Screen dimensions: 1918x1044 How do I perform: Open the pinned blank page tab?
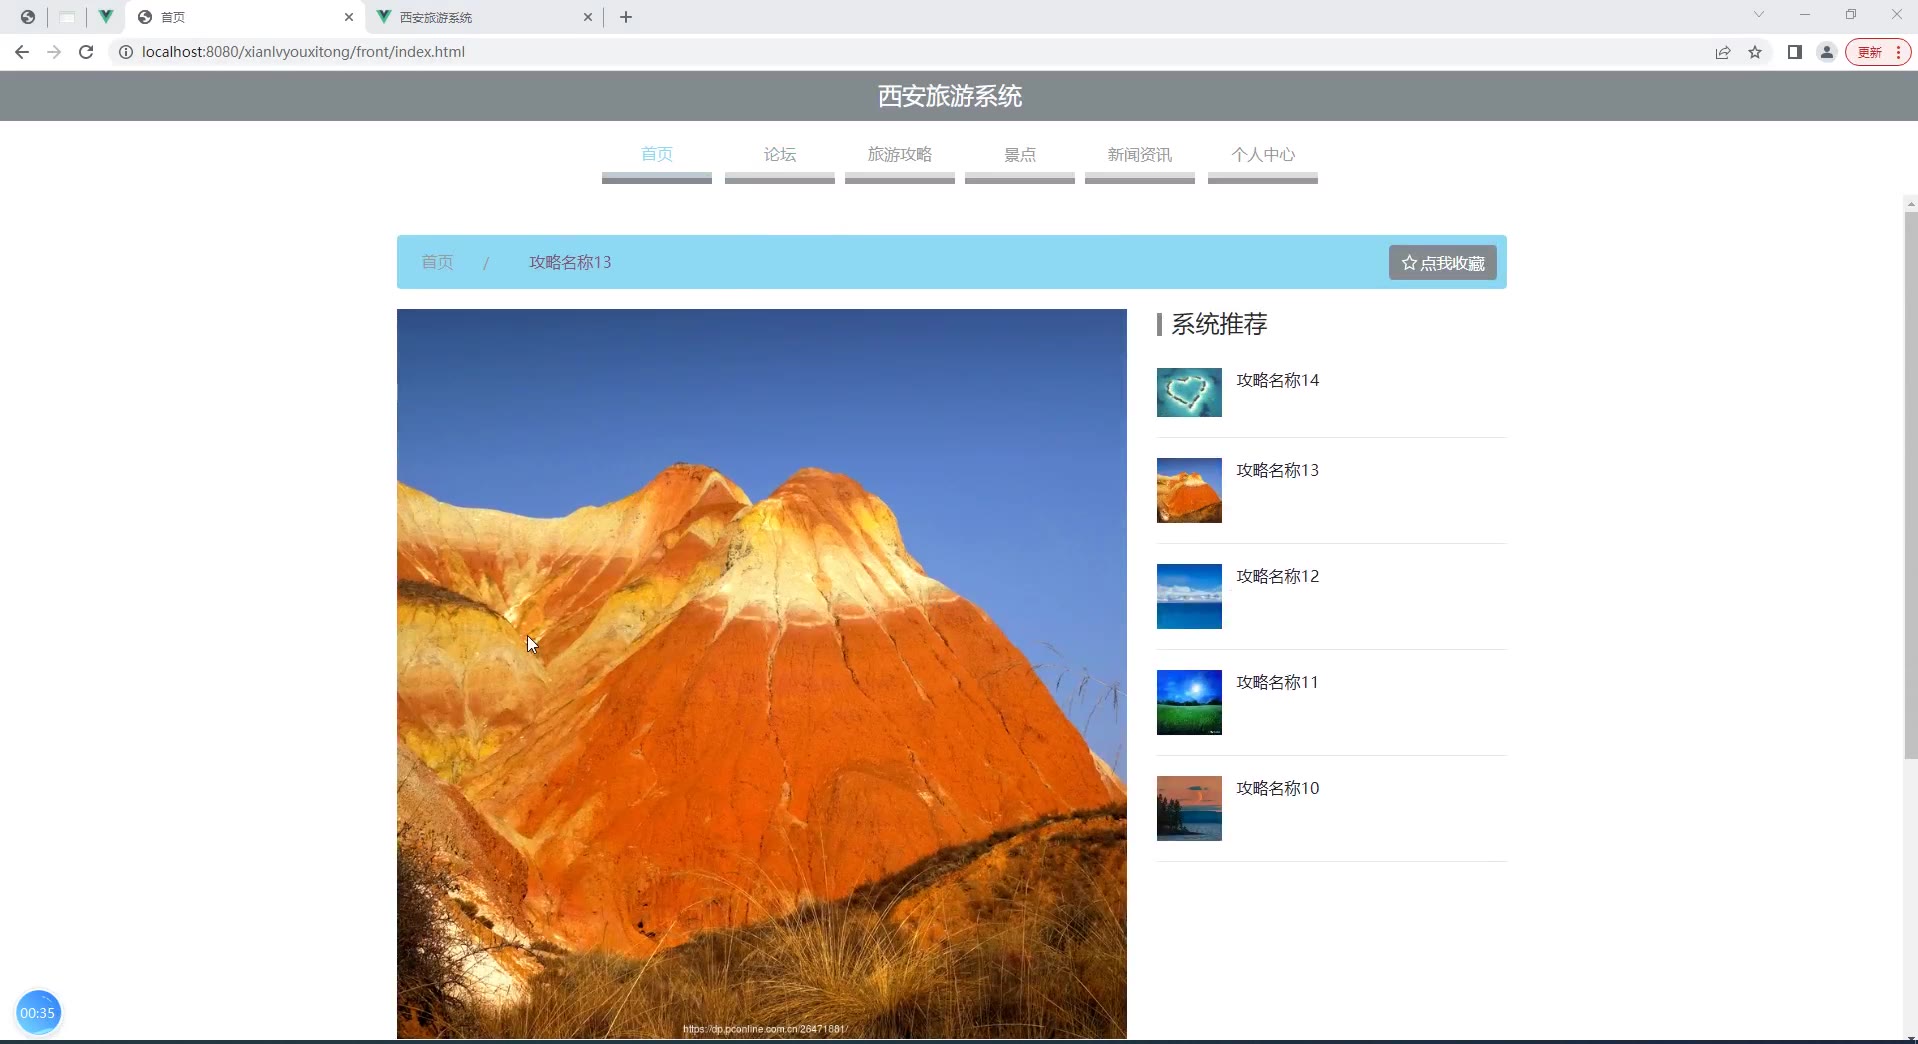[x=67, y=17]
